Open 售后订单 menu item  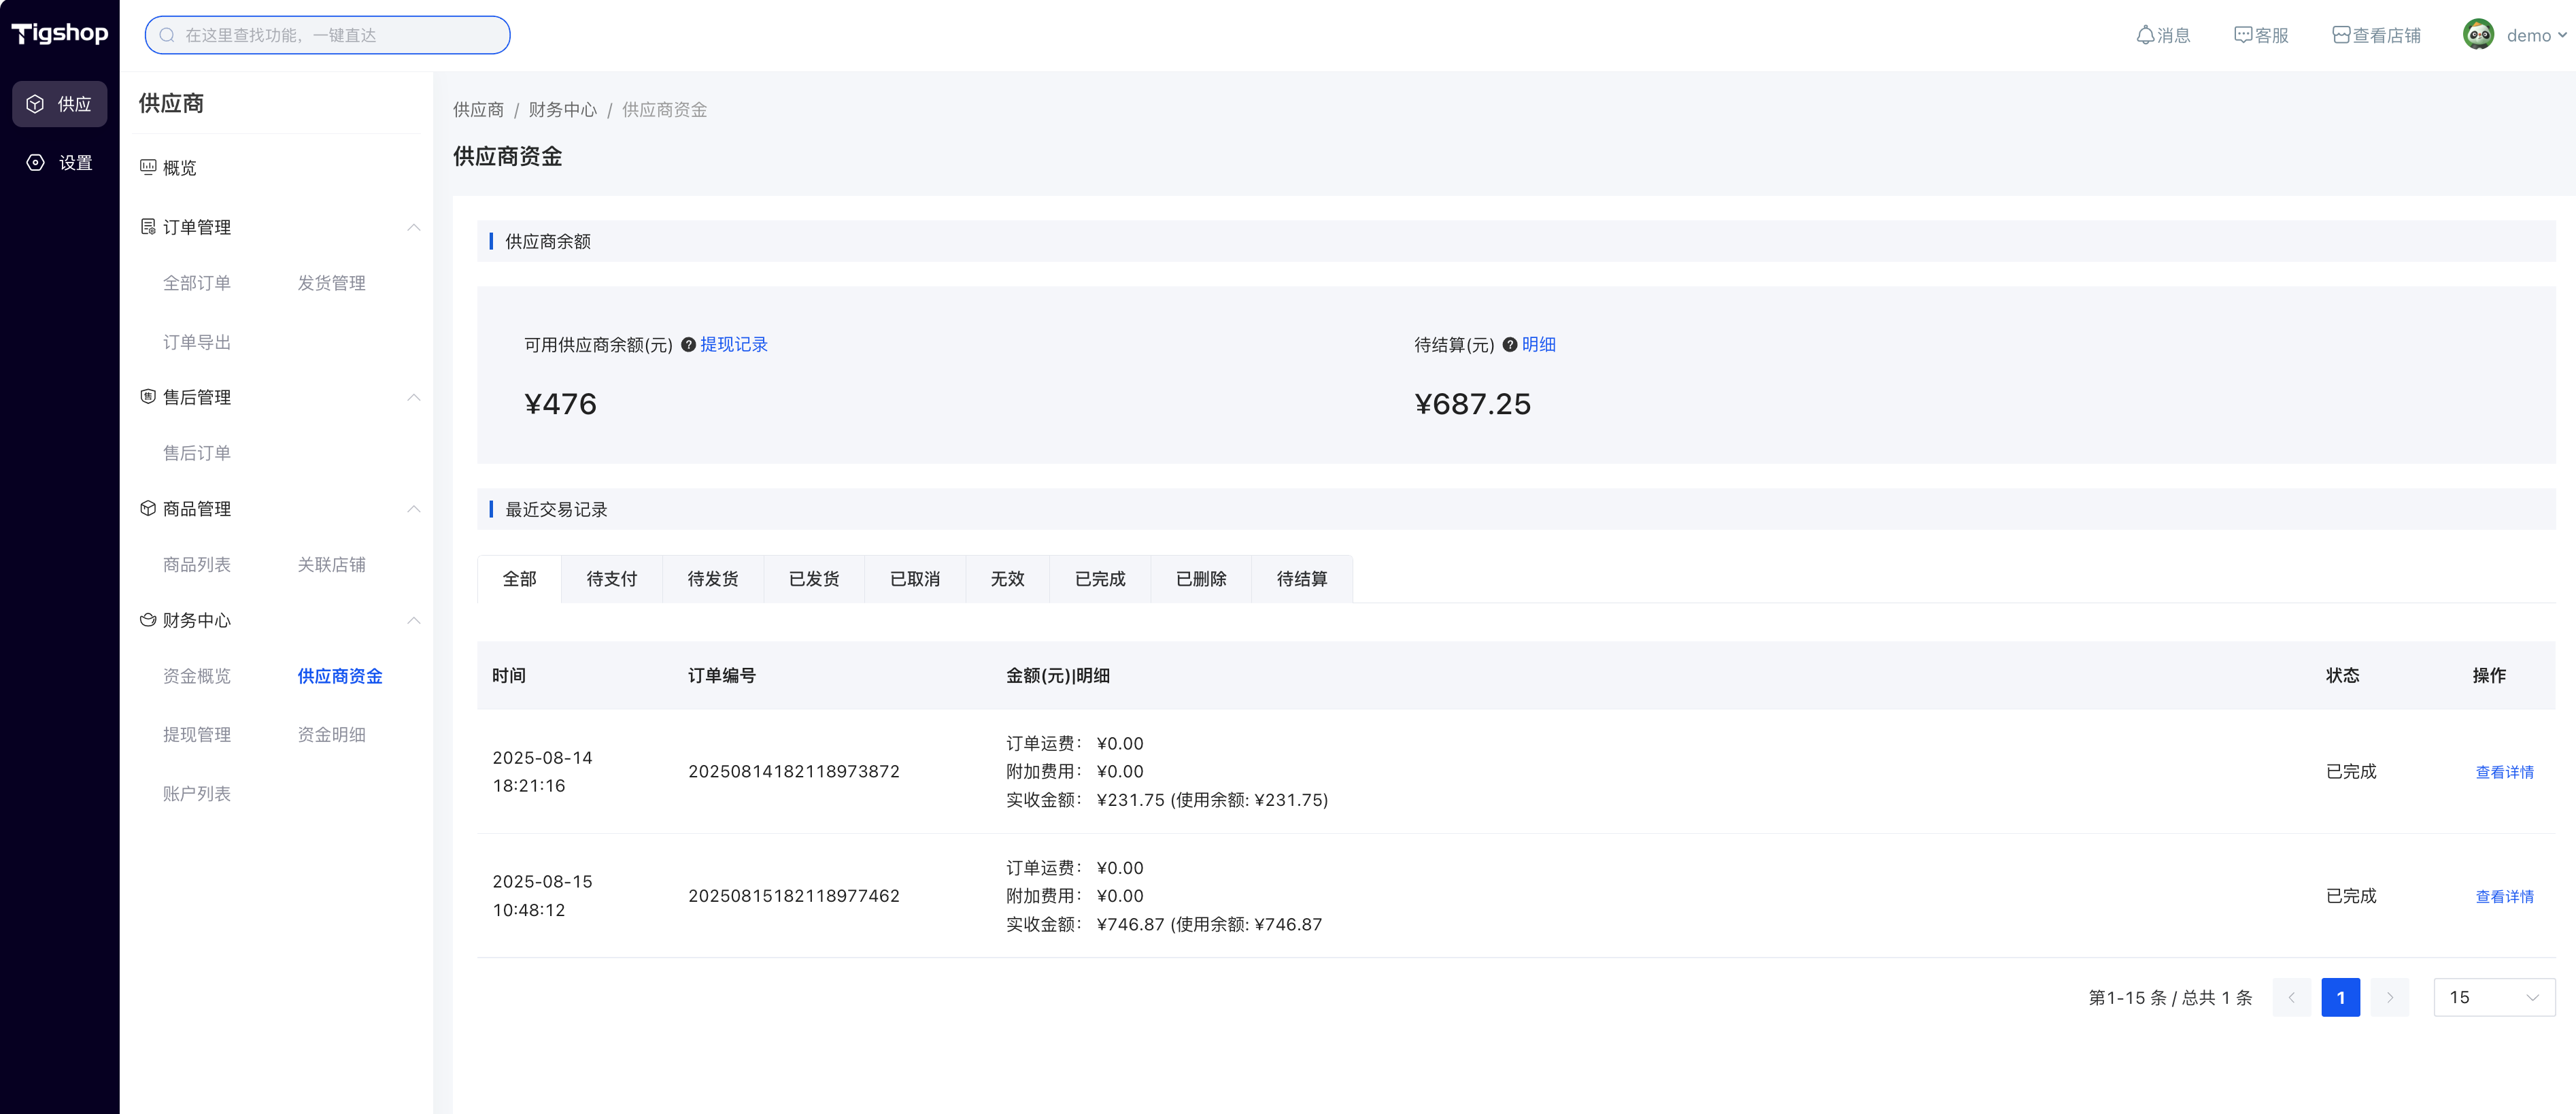[197, 453]
